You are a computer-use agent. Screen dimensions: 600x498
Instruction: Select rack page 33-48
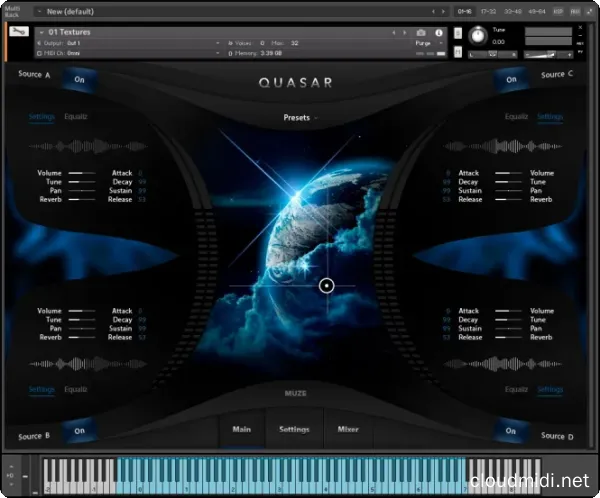point(512,11)
